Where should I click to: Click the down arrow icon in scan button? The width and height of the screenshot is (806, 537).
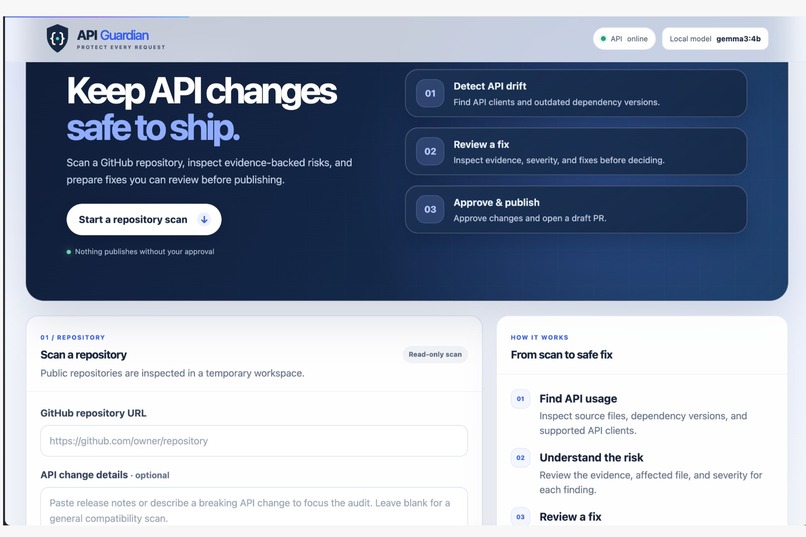204,219
